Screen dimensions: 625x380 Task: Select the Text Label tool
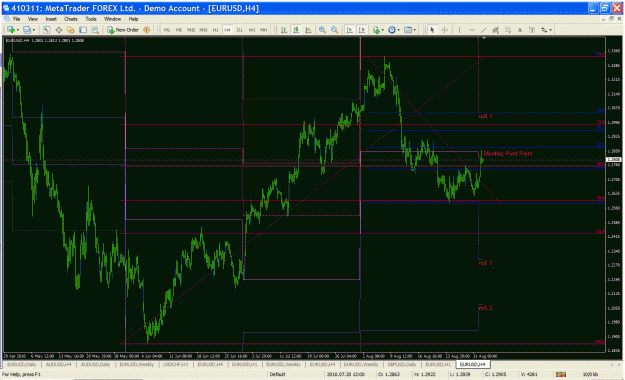(532, 30)
